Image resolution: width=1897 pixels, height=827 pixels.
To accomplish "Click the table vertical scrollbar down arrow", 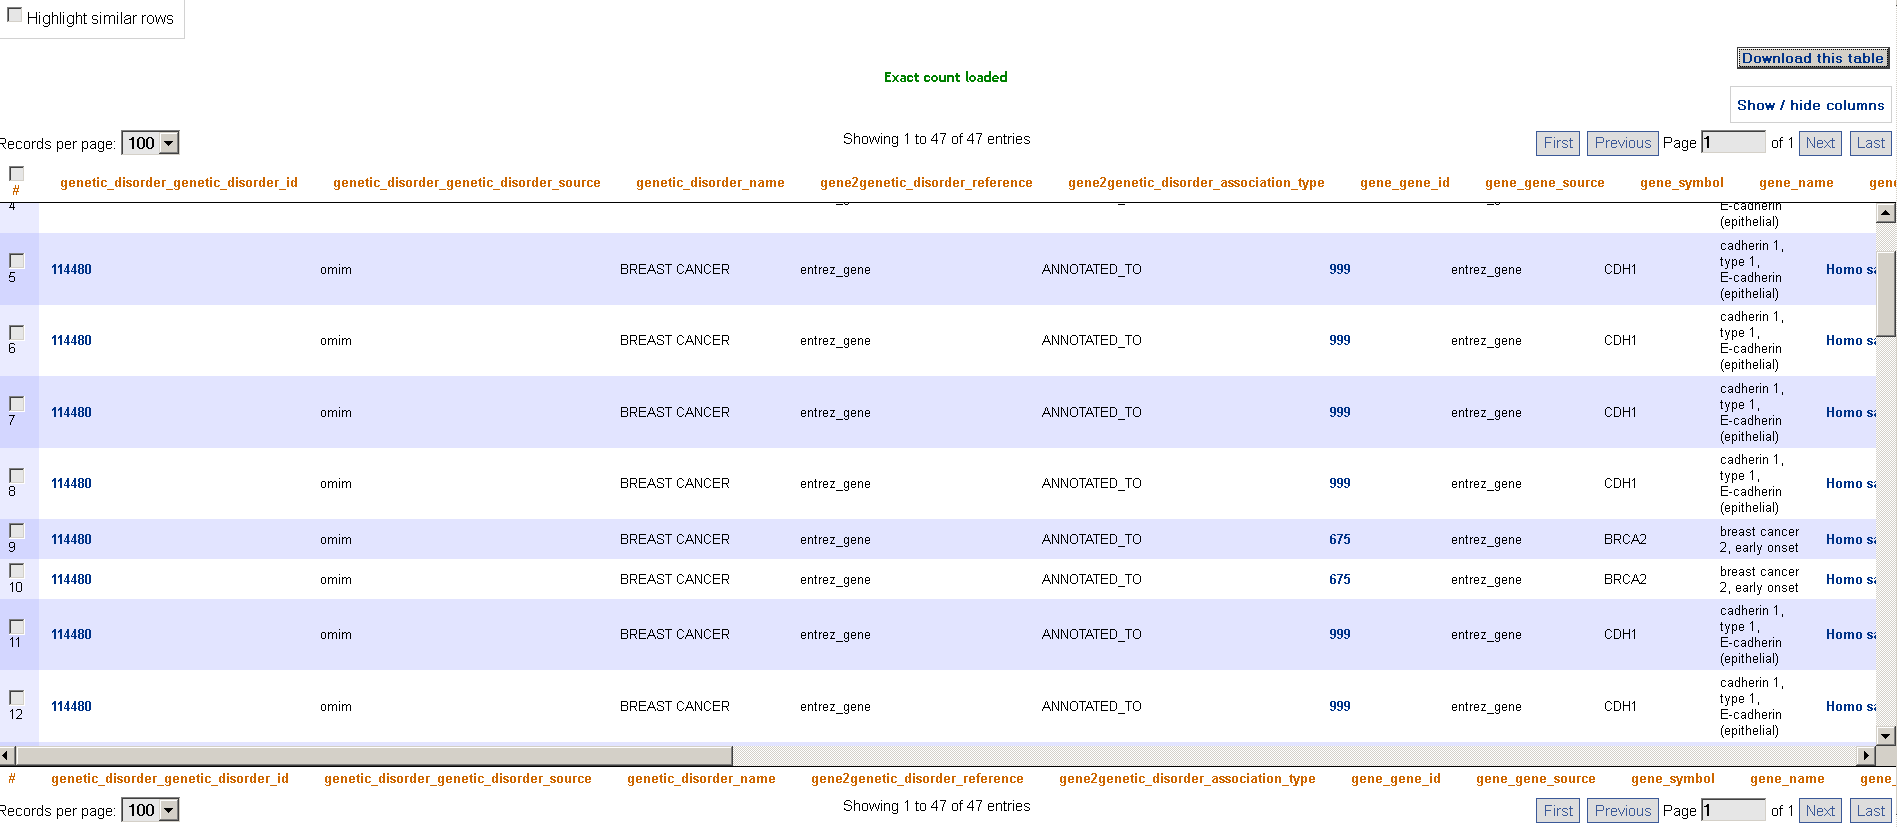I will click(1886, 736).
